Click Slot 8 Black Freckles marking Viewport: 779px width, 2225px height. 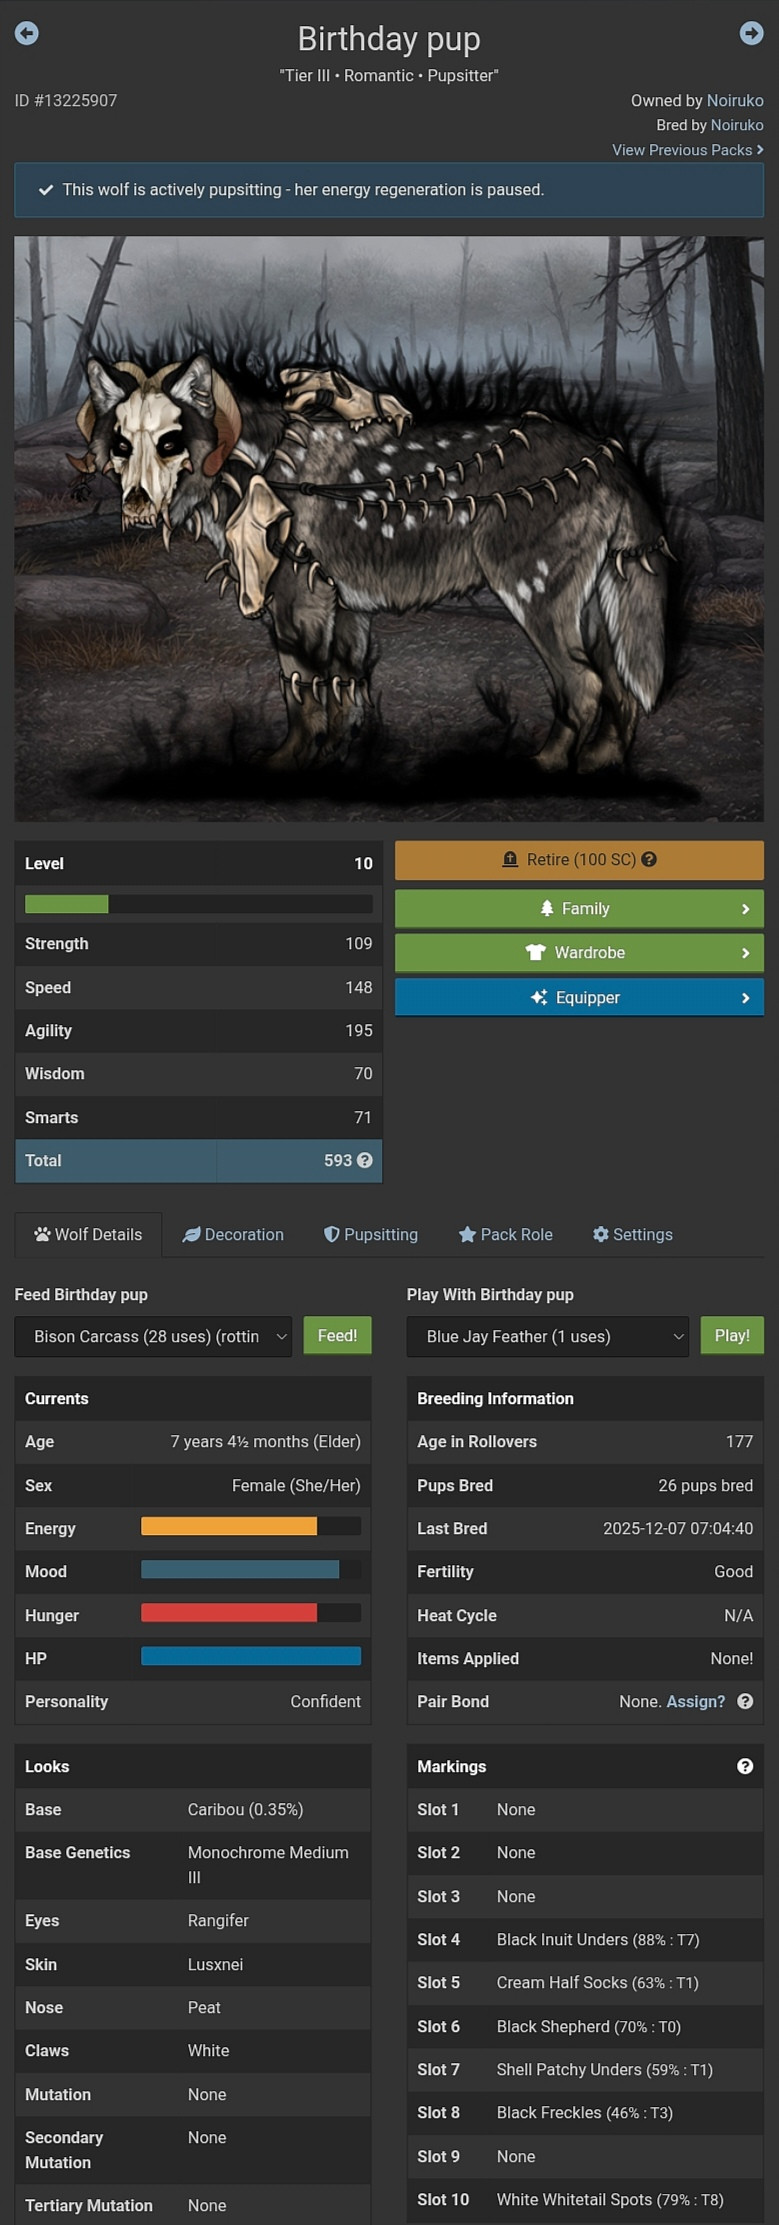pos(585,2112)
